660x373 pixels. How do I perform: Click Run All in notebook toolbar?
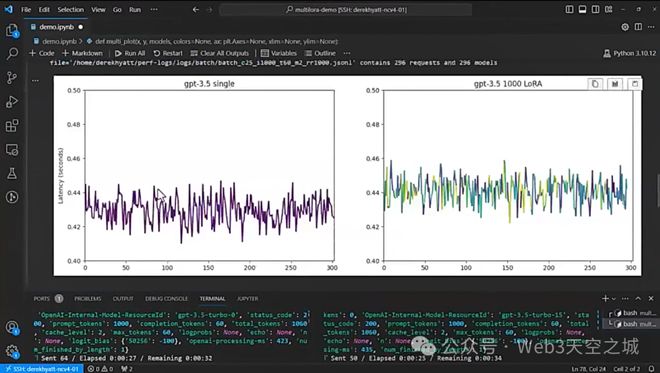[x=130, y=53]
